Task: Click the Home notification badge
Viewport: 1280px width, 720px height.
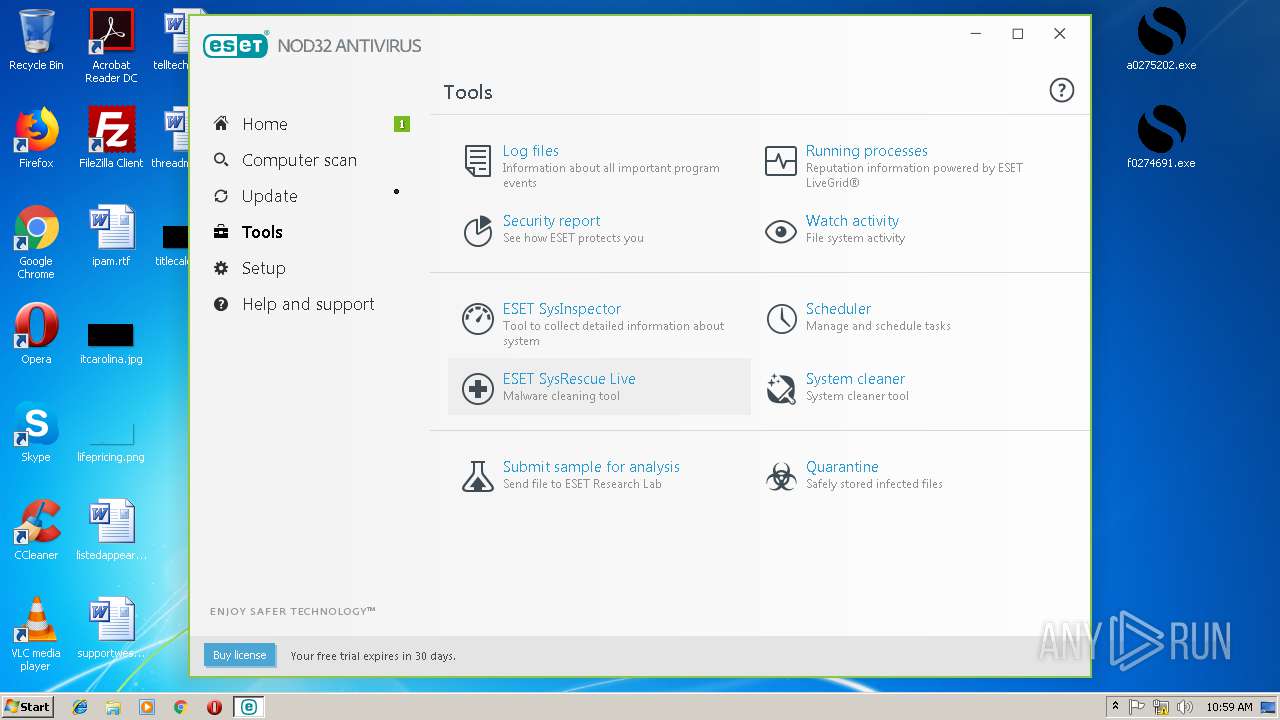Action: pos(402,124)
